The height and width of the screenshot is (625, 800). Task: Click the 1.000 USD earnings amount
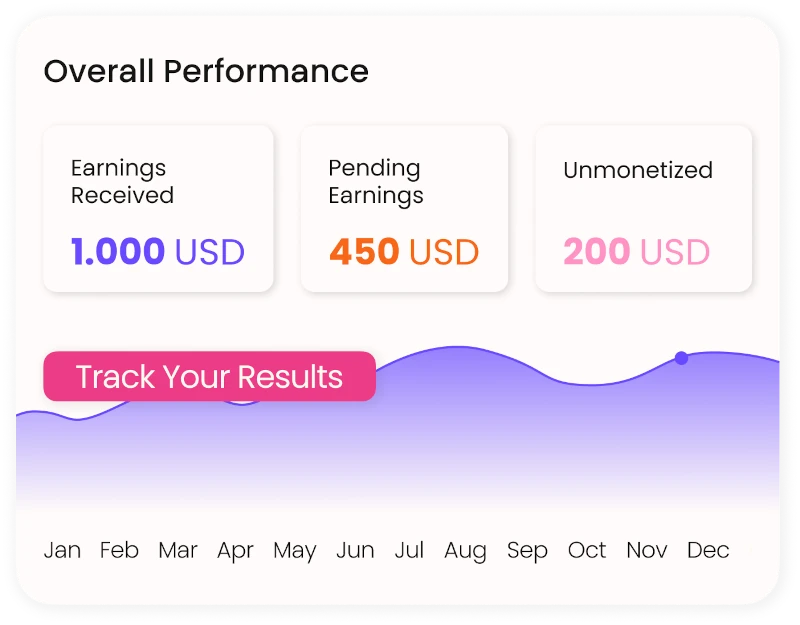pos(158,252)
